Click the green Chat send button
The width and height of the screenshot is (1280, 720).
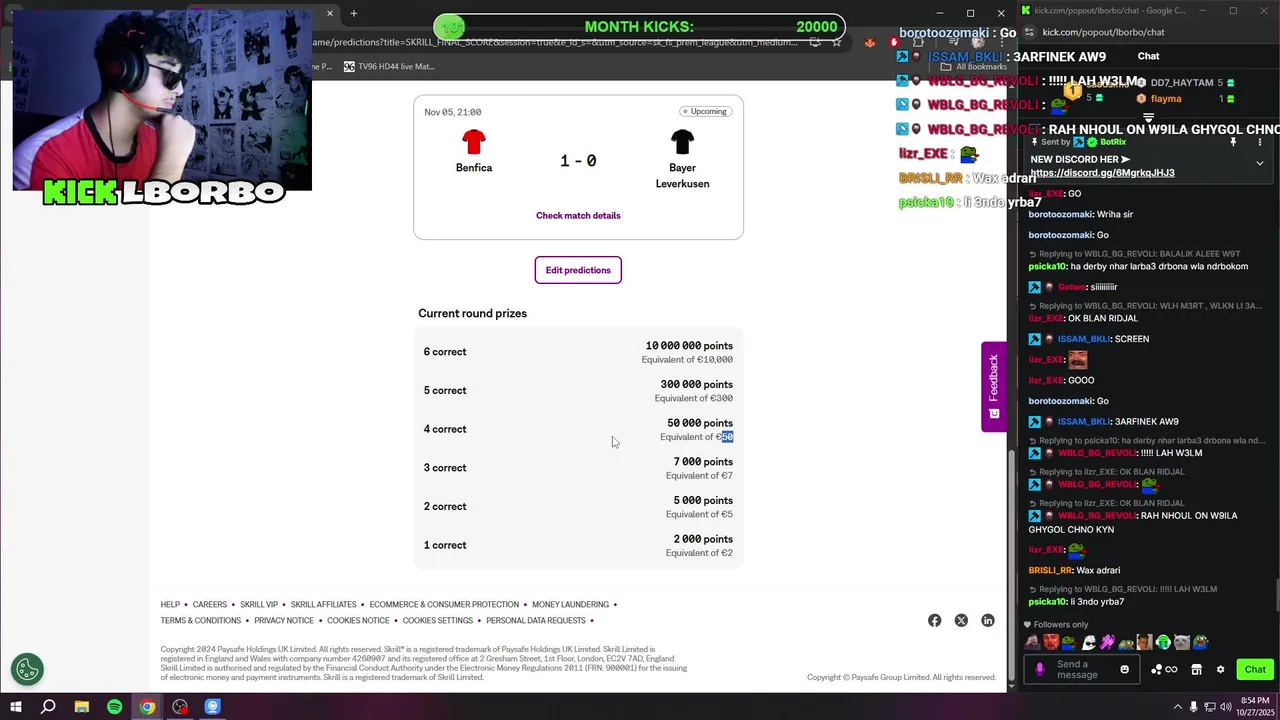point(1255,670)
